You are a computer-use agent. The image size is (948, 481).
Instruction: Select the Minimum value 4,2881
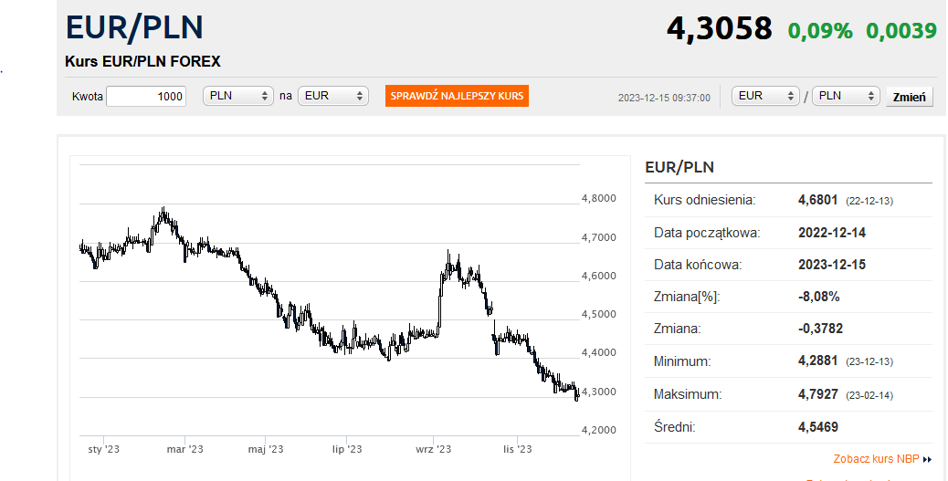click(x=819, y=361)
